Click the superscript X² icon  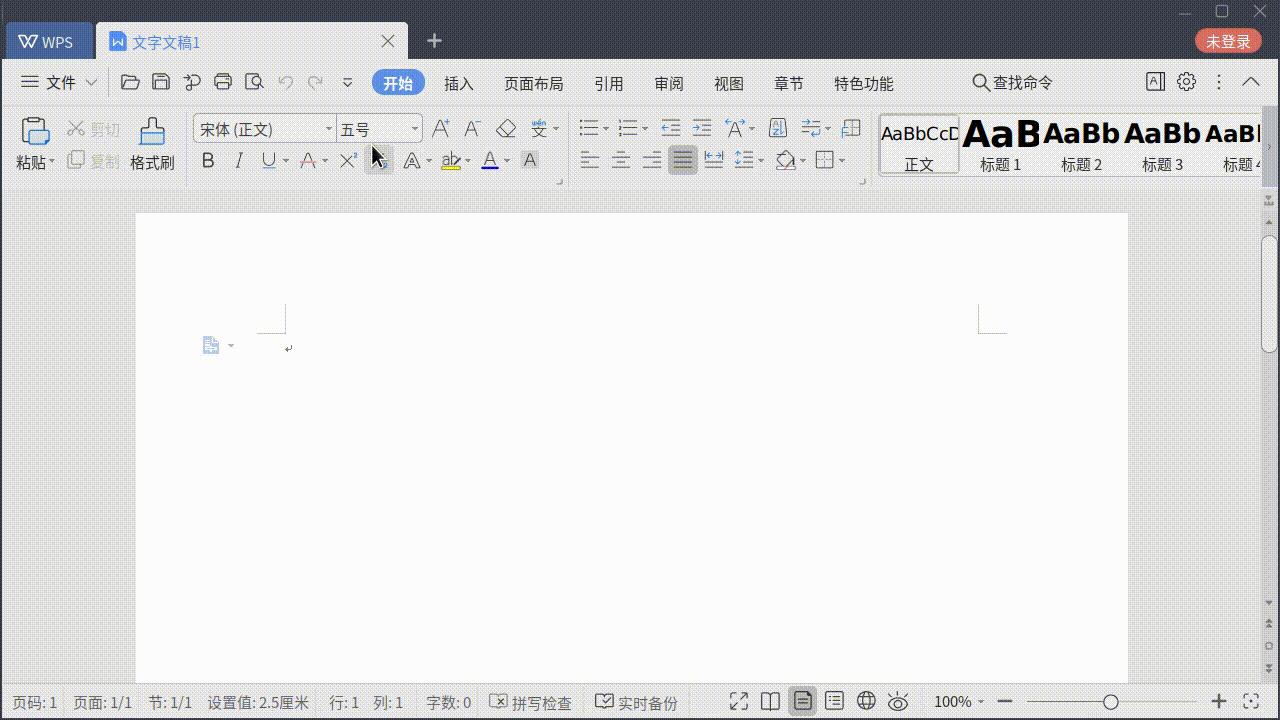pyautogui.click(x=348, y=160)
